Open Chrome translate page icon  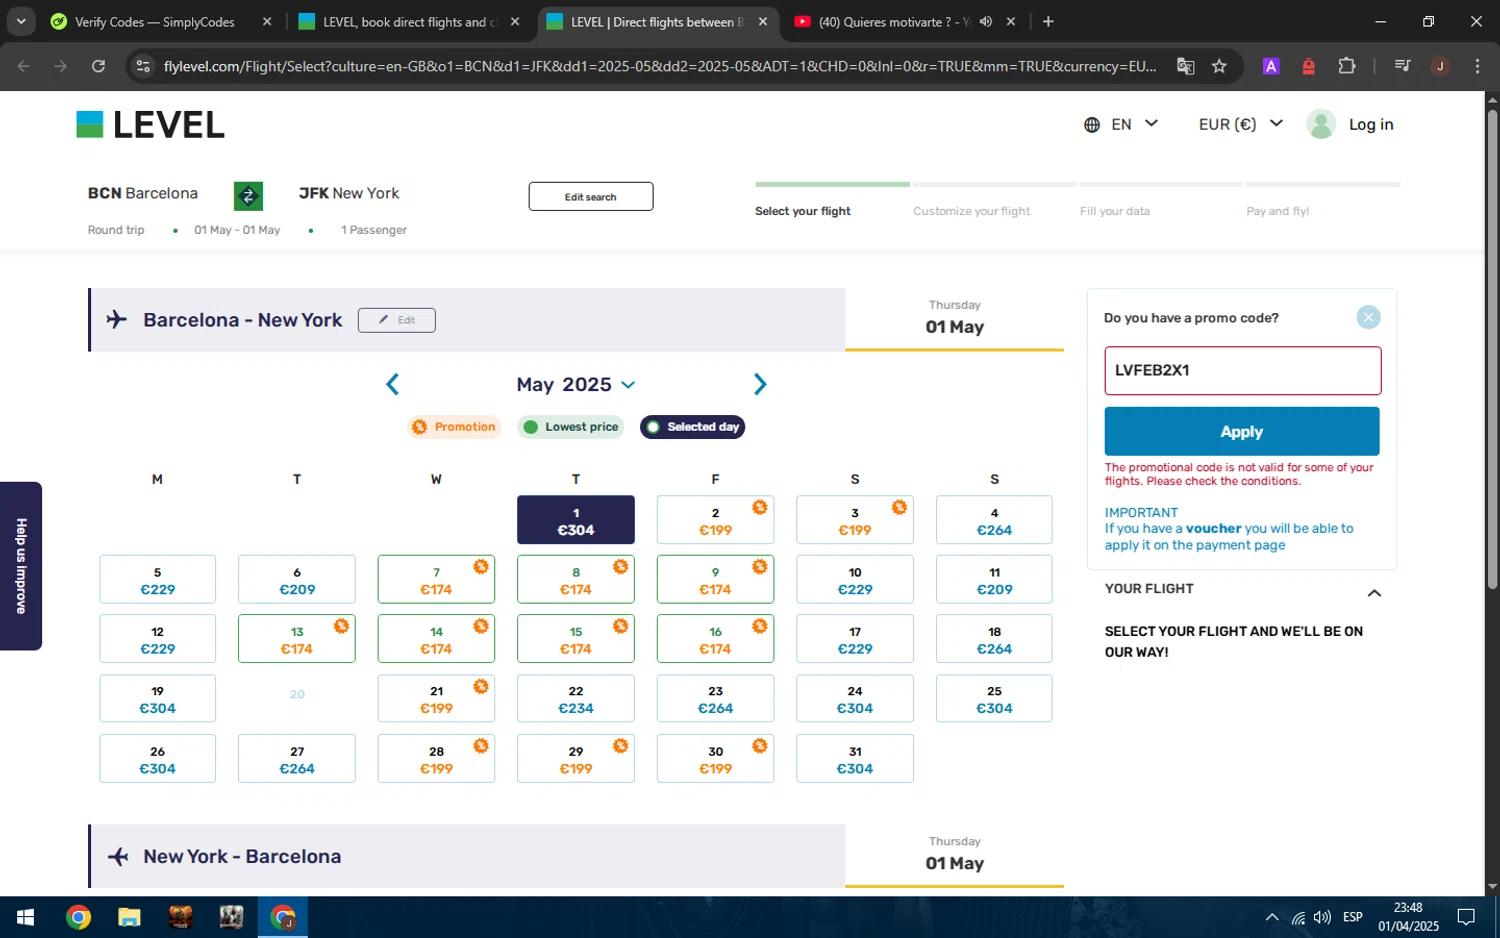click(x=1185, y=66)
